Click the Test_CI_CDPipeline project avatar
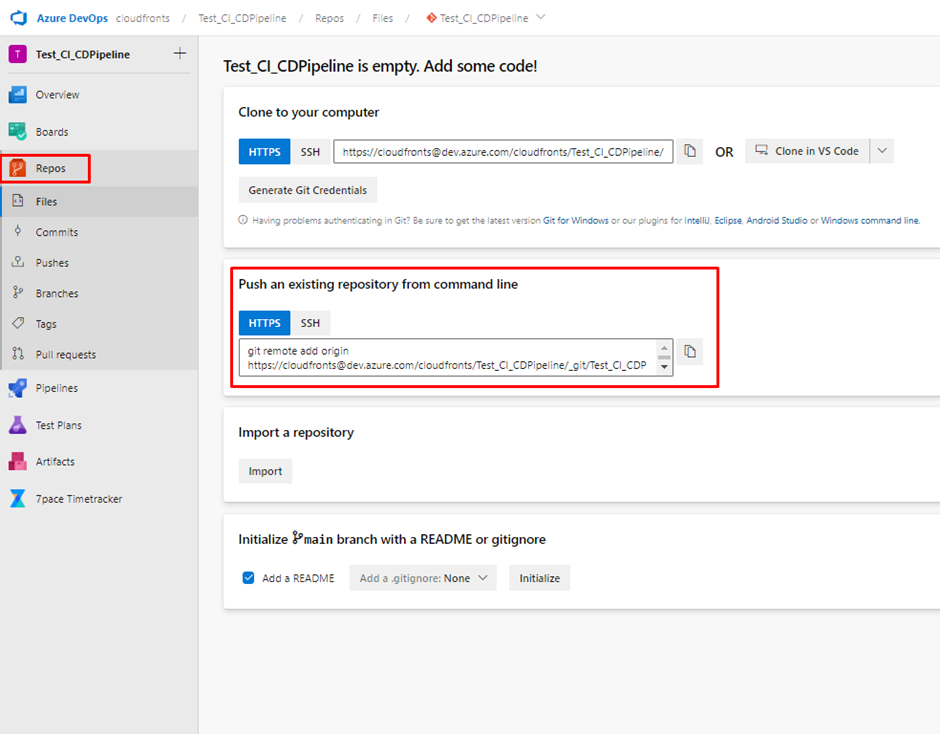This screenshot has height=734, width=940. [x=17, y=55]
